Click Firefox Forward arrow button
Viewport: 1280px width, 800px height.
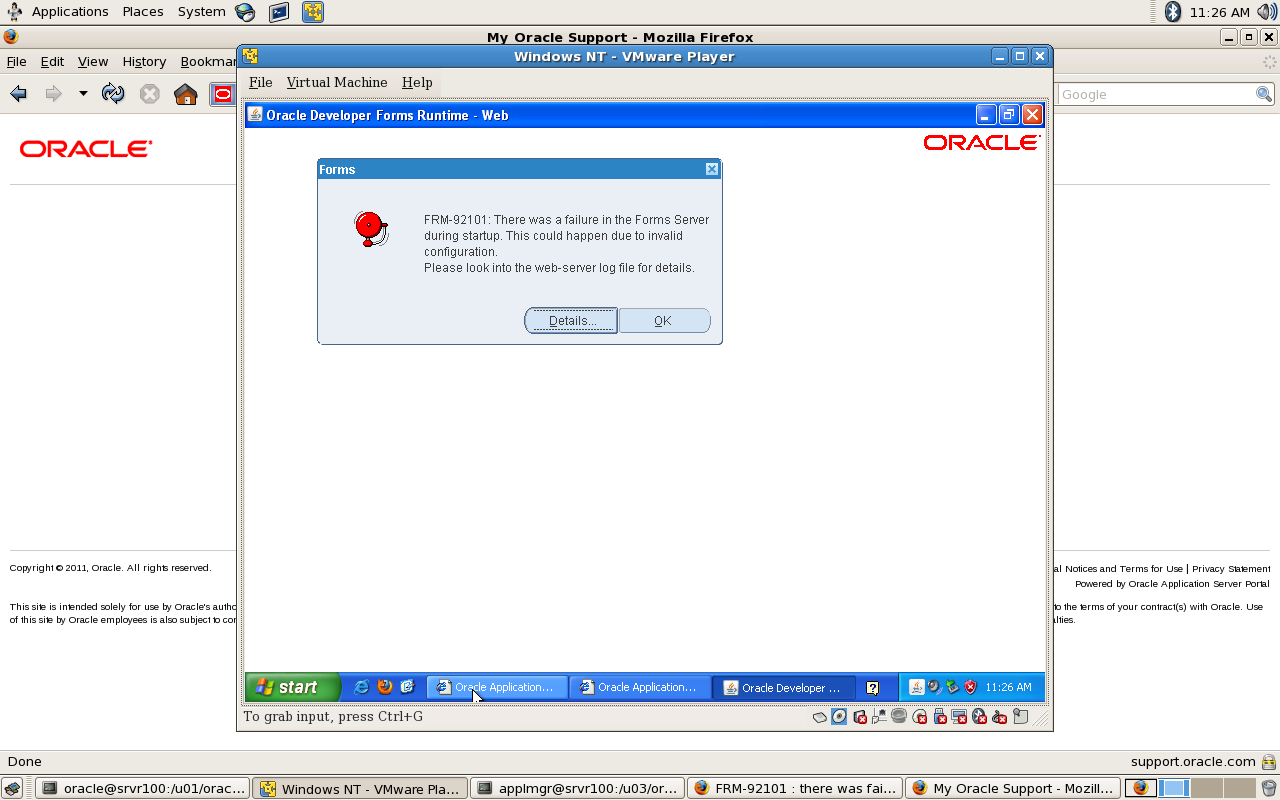[x=53, y=94]
